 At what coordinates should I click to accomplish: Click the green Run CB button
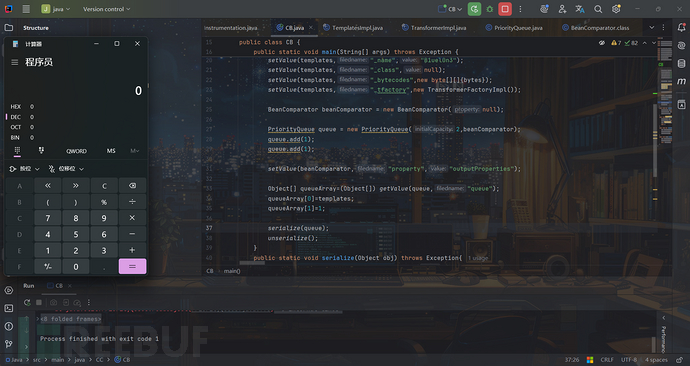point(474,9)
